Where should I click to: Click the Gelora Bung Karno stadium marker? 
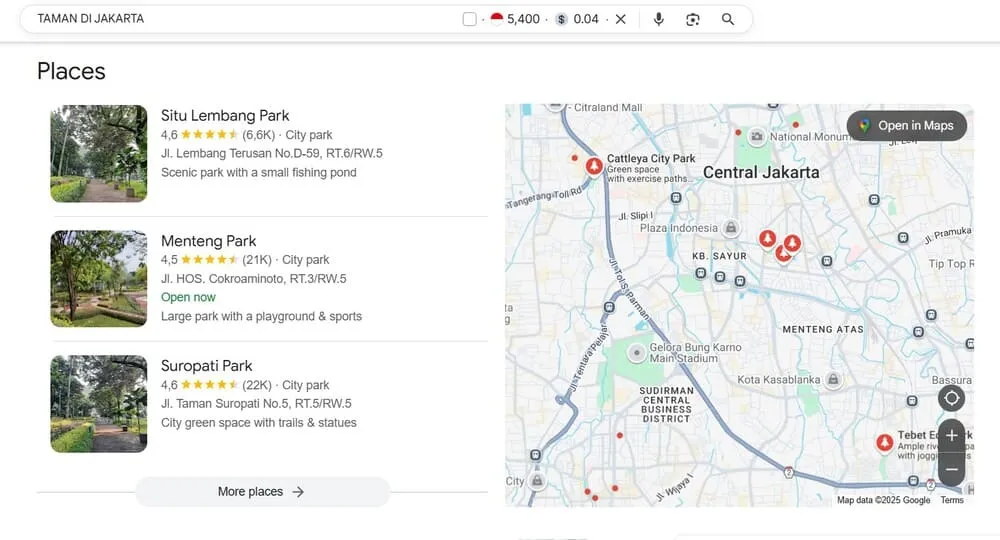(x=636, y=353)
